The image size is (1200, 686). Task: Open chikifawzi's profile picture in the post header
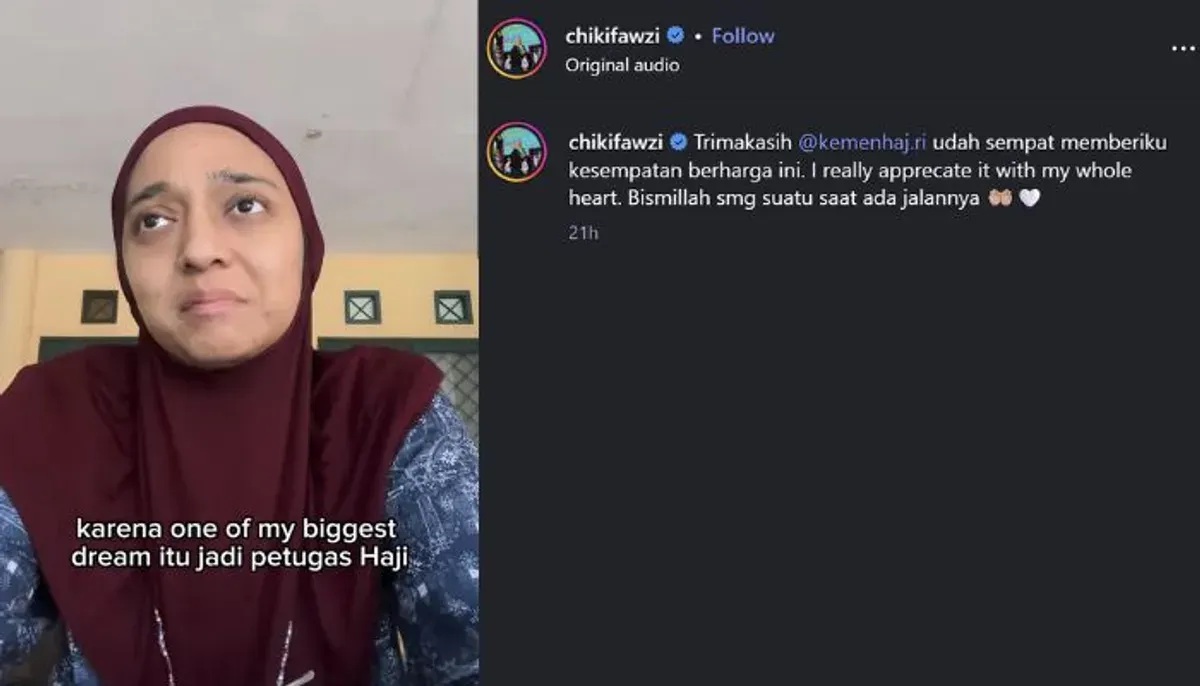tap(517, 48)
